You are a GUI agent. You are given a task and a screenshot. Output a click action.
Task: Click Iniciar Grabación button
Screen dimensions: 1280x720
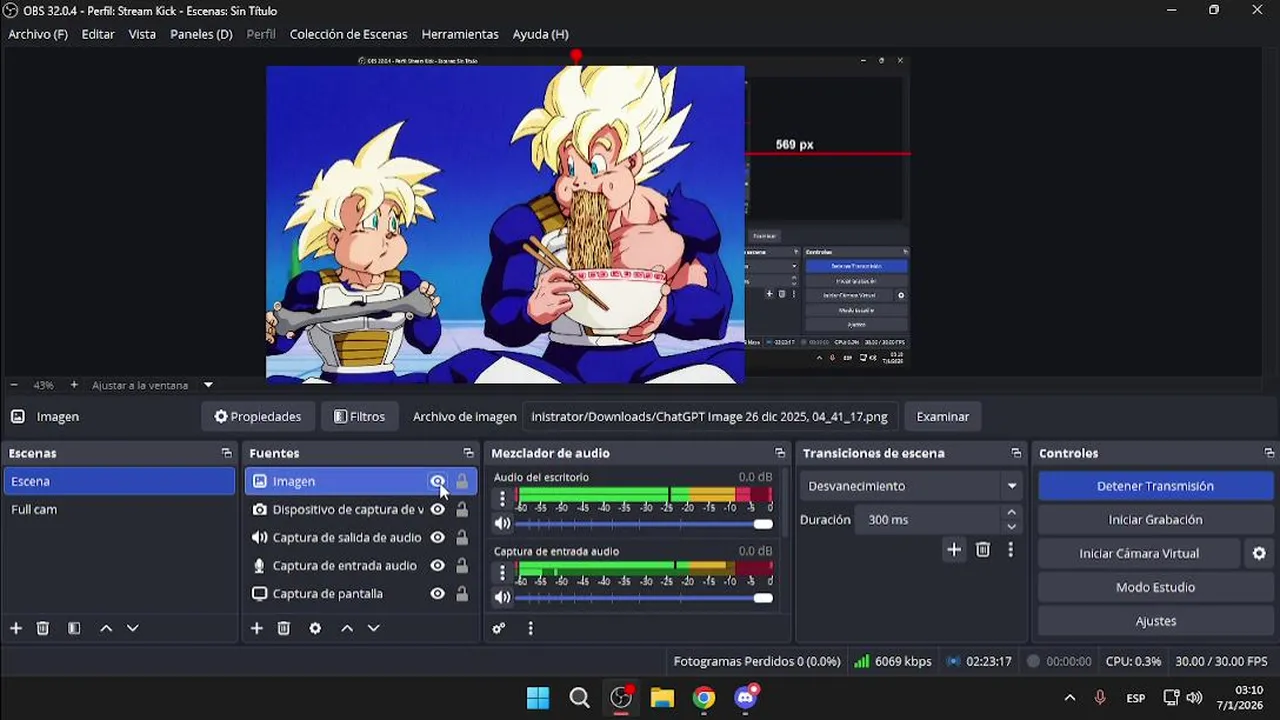tap(1155, 520)
